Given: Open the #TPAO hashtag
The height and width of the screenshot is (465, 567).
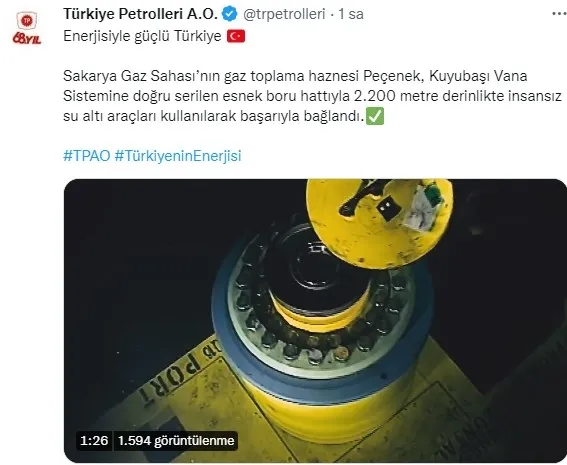Looking at the screenshot, I should (x=87, y=156).
